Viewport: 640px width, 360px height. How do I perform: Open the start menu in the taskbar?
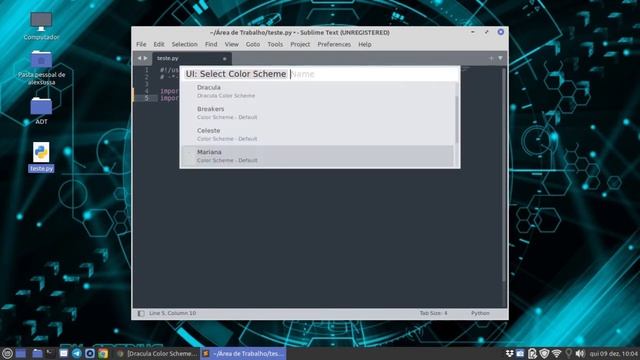pos(7,353)
